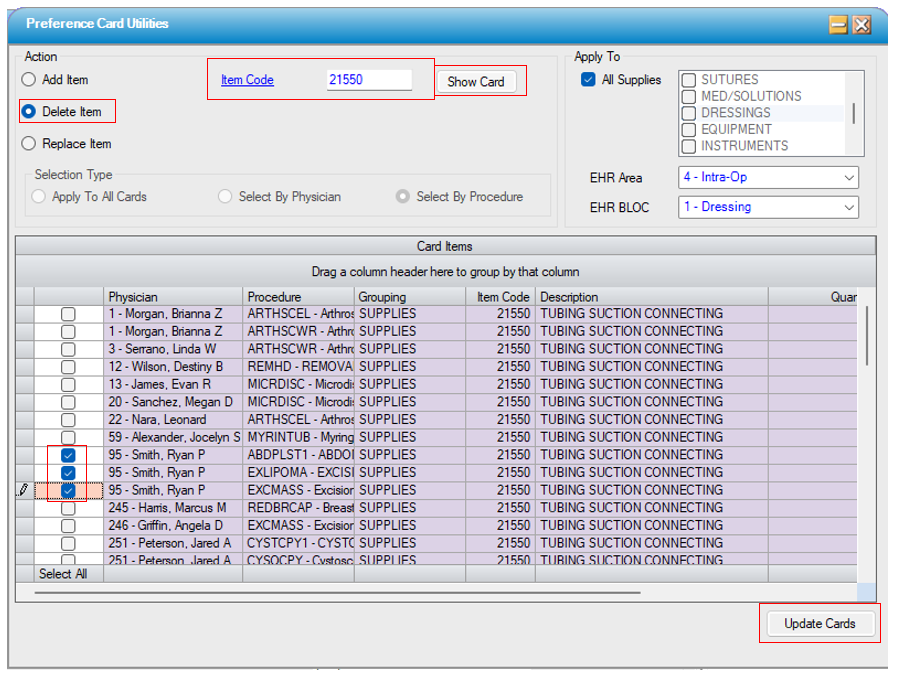Check the SUTURES category box

tap(688, 80)
